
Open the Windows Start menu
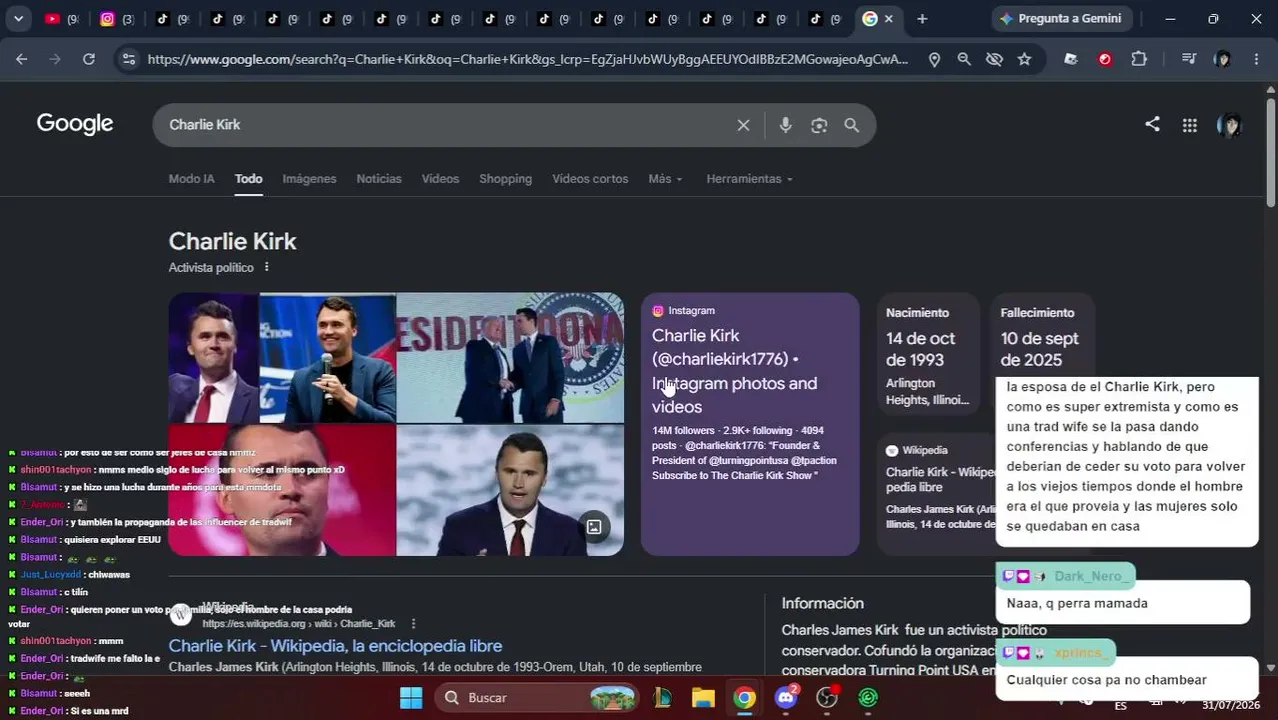click(410, 697)
